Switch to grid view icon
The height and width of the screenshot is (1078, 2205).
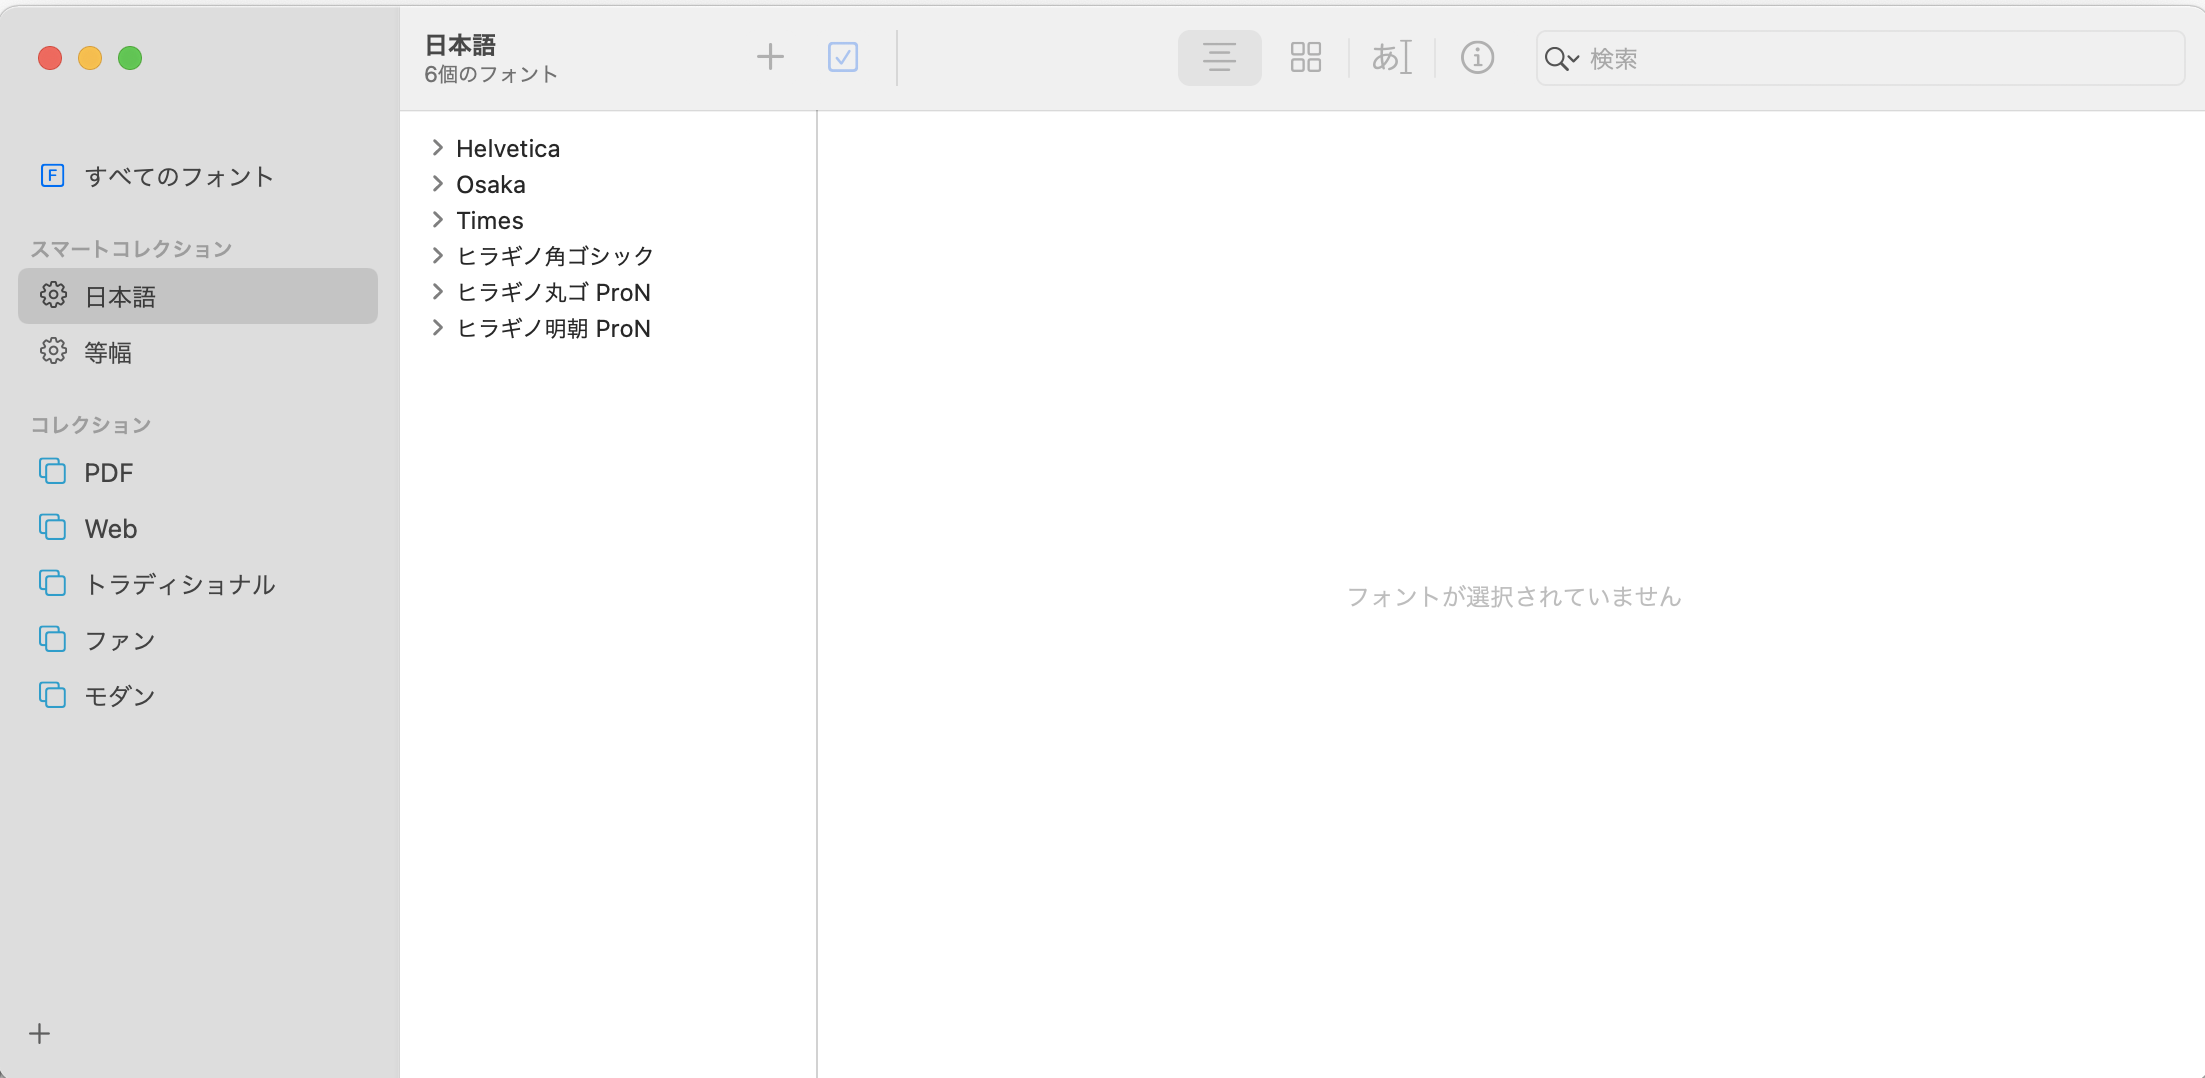point(1305,57)
